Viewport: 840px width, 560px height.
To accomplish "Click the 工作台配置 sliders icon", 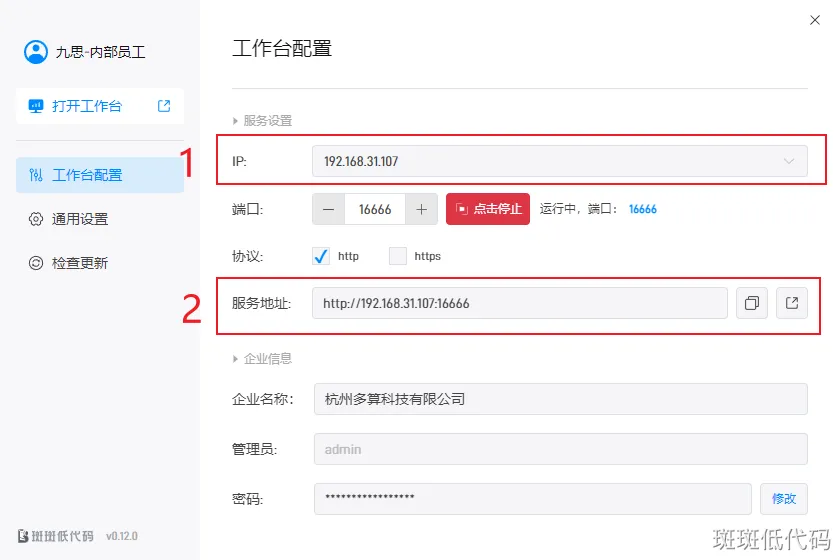I will (36, 175).
